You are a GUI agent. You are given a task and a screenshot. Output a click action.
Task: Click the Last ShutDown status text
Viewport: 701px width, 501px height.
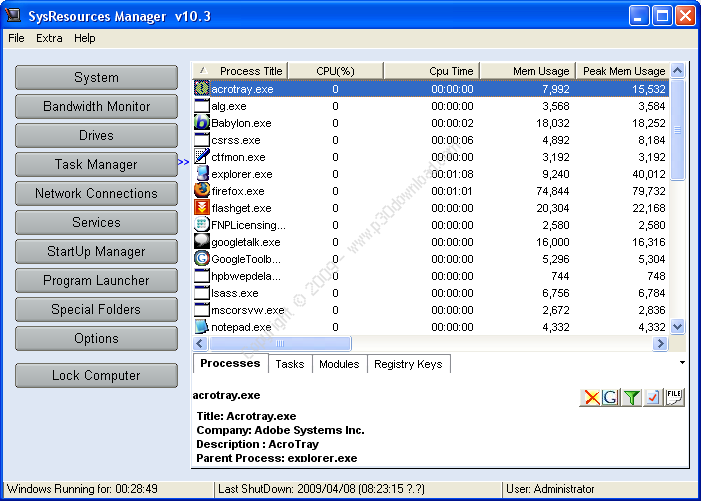[x=321, y=489]
